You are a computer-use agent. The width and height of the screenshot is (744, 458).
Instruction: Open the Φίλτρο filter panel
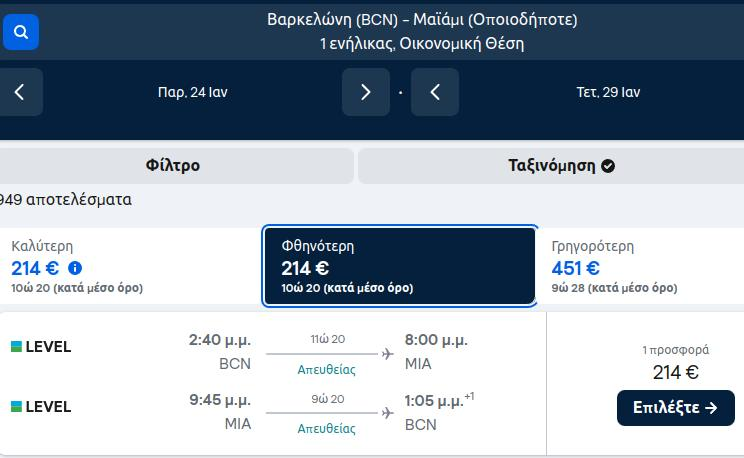pyautogui.click(x=174, y=166)
